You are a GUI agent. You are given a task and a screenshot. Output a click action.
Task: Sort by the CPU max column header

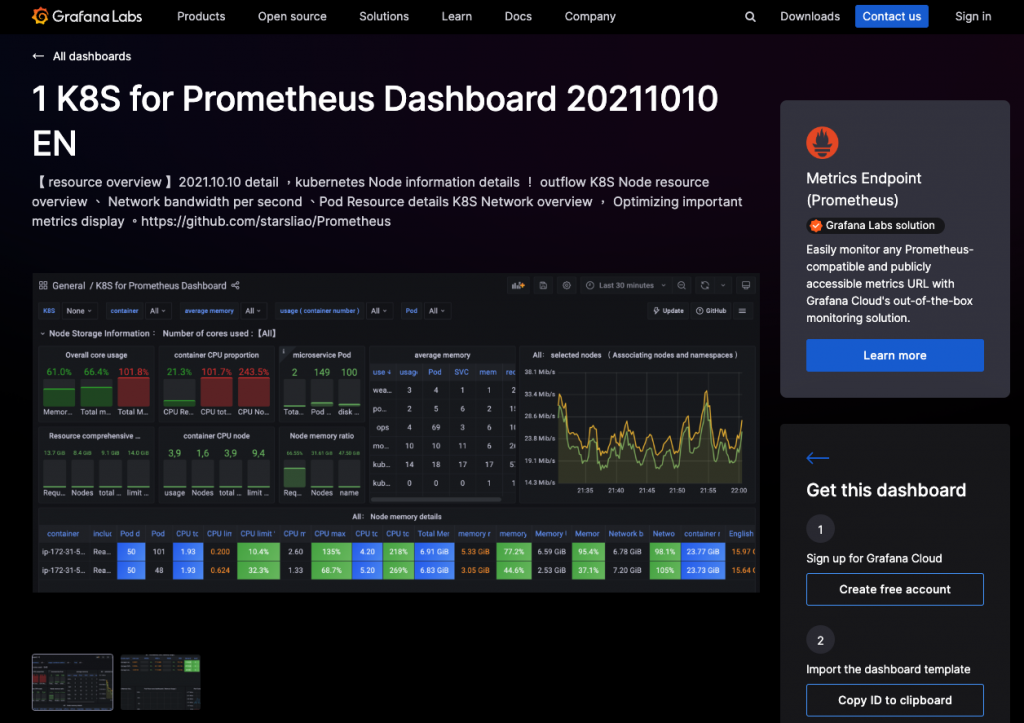click(x=330, y=534)
